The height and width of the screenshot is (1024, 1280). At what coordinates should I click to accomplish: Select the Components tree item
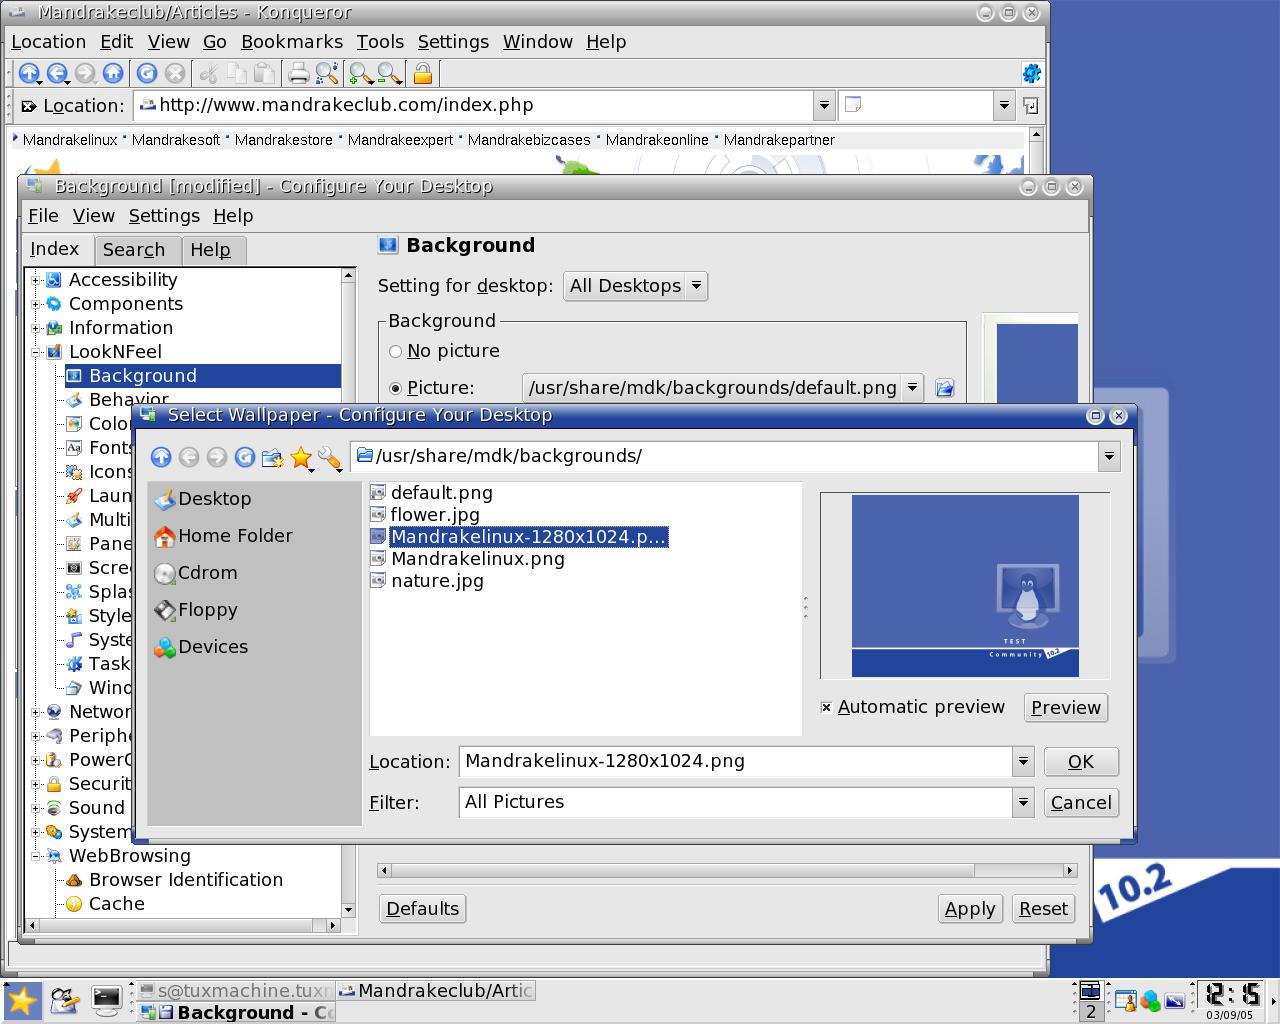(x=115, y=304)
